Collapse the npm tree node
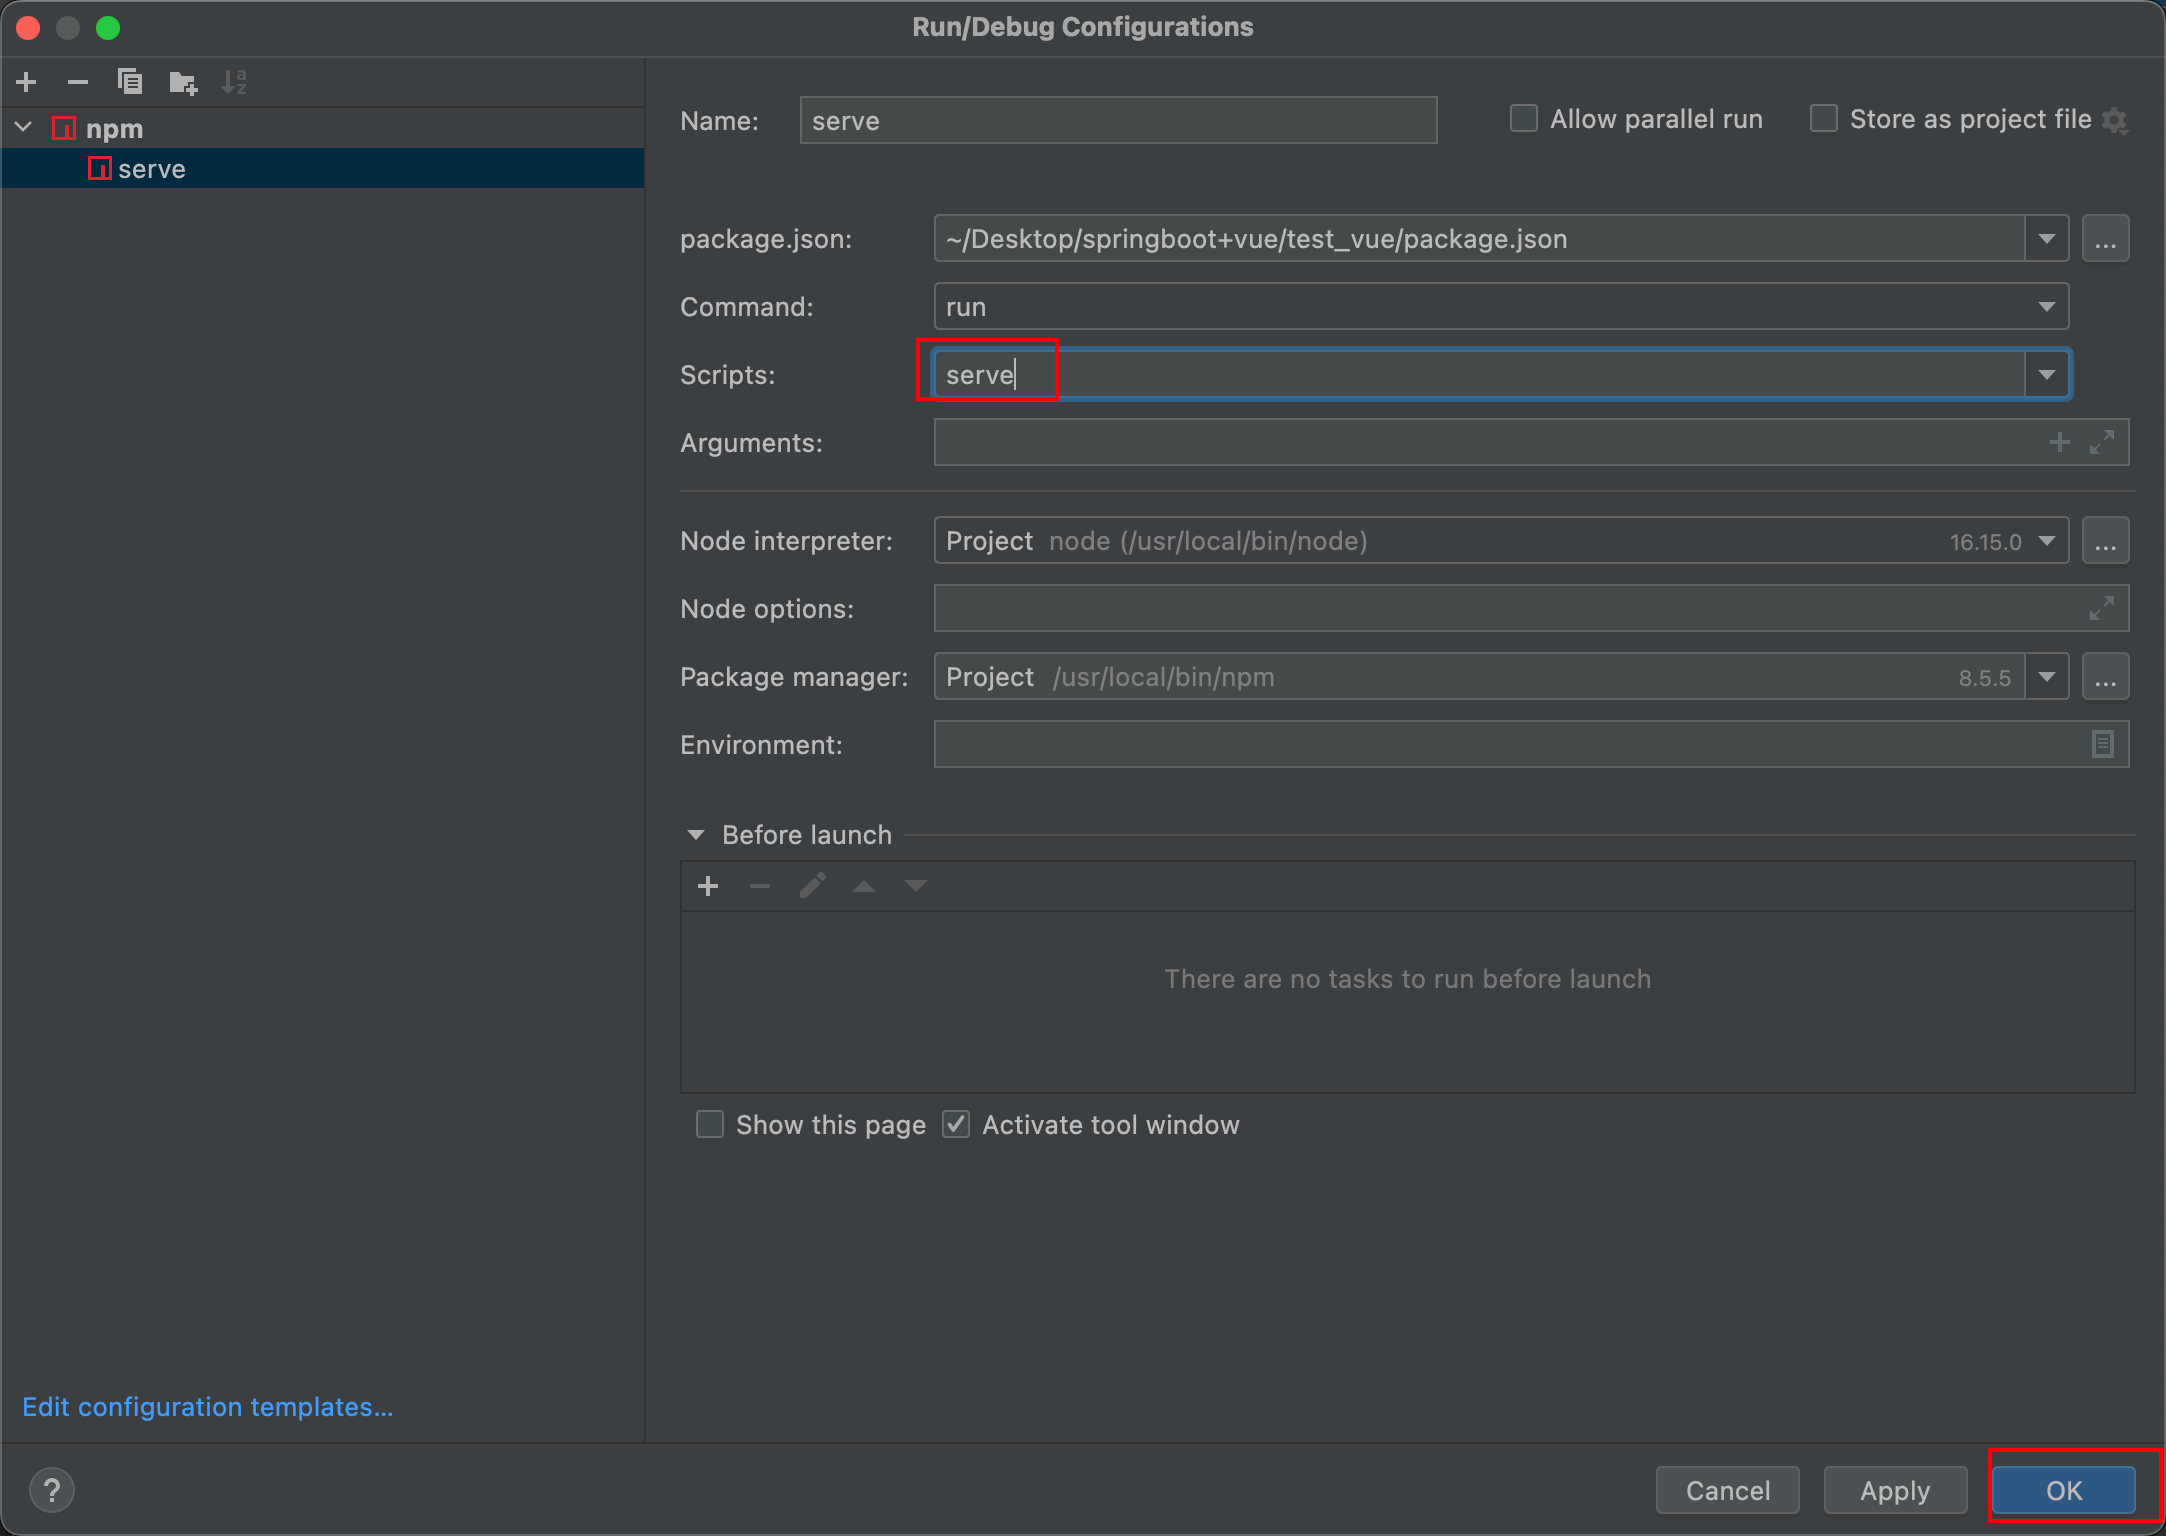 [24, 128]
